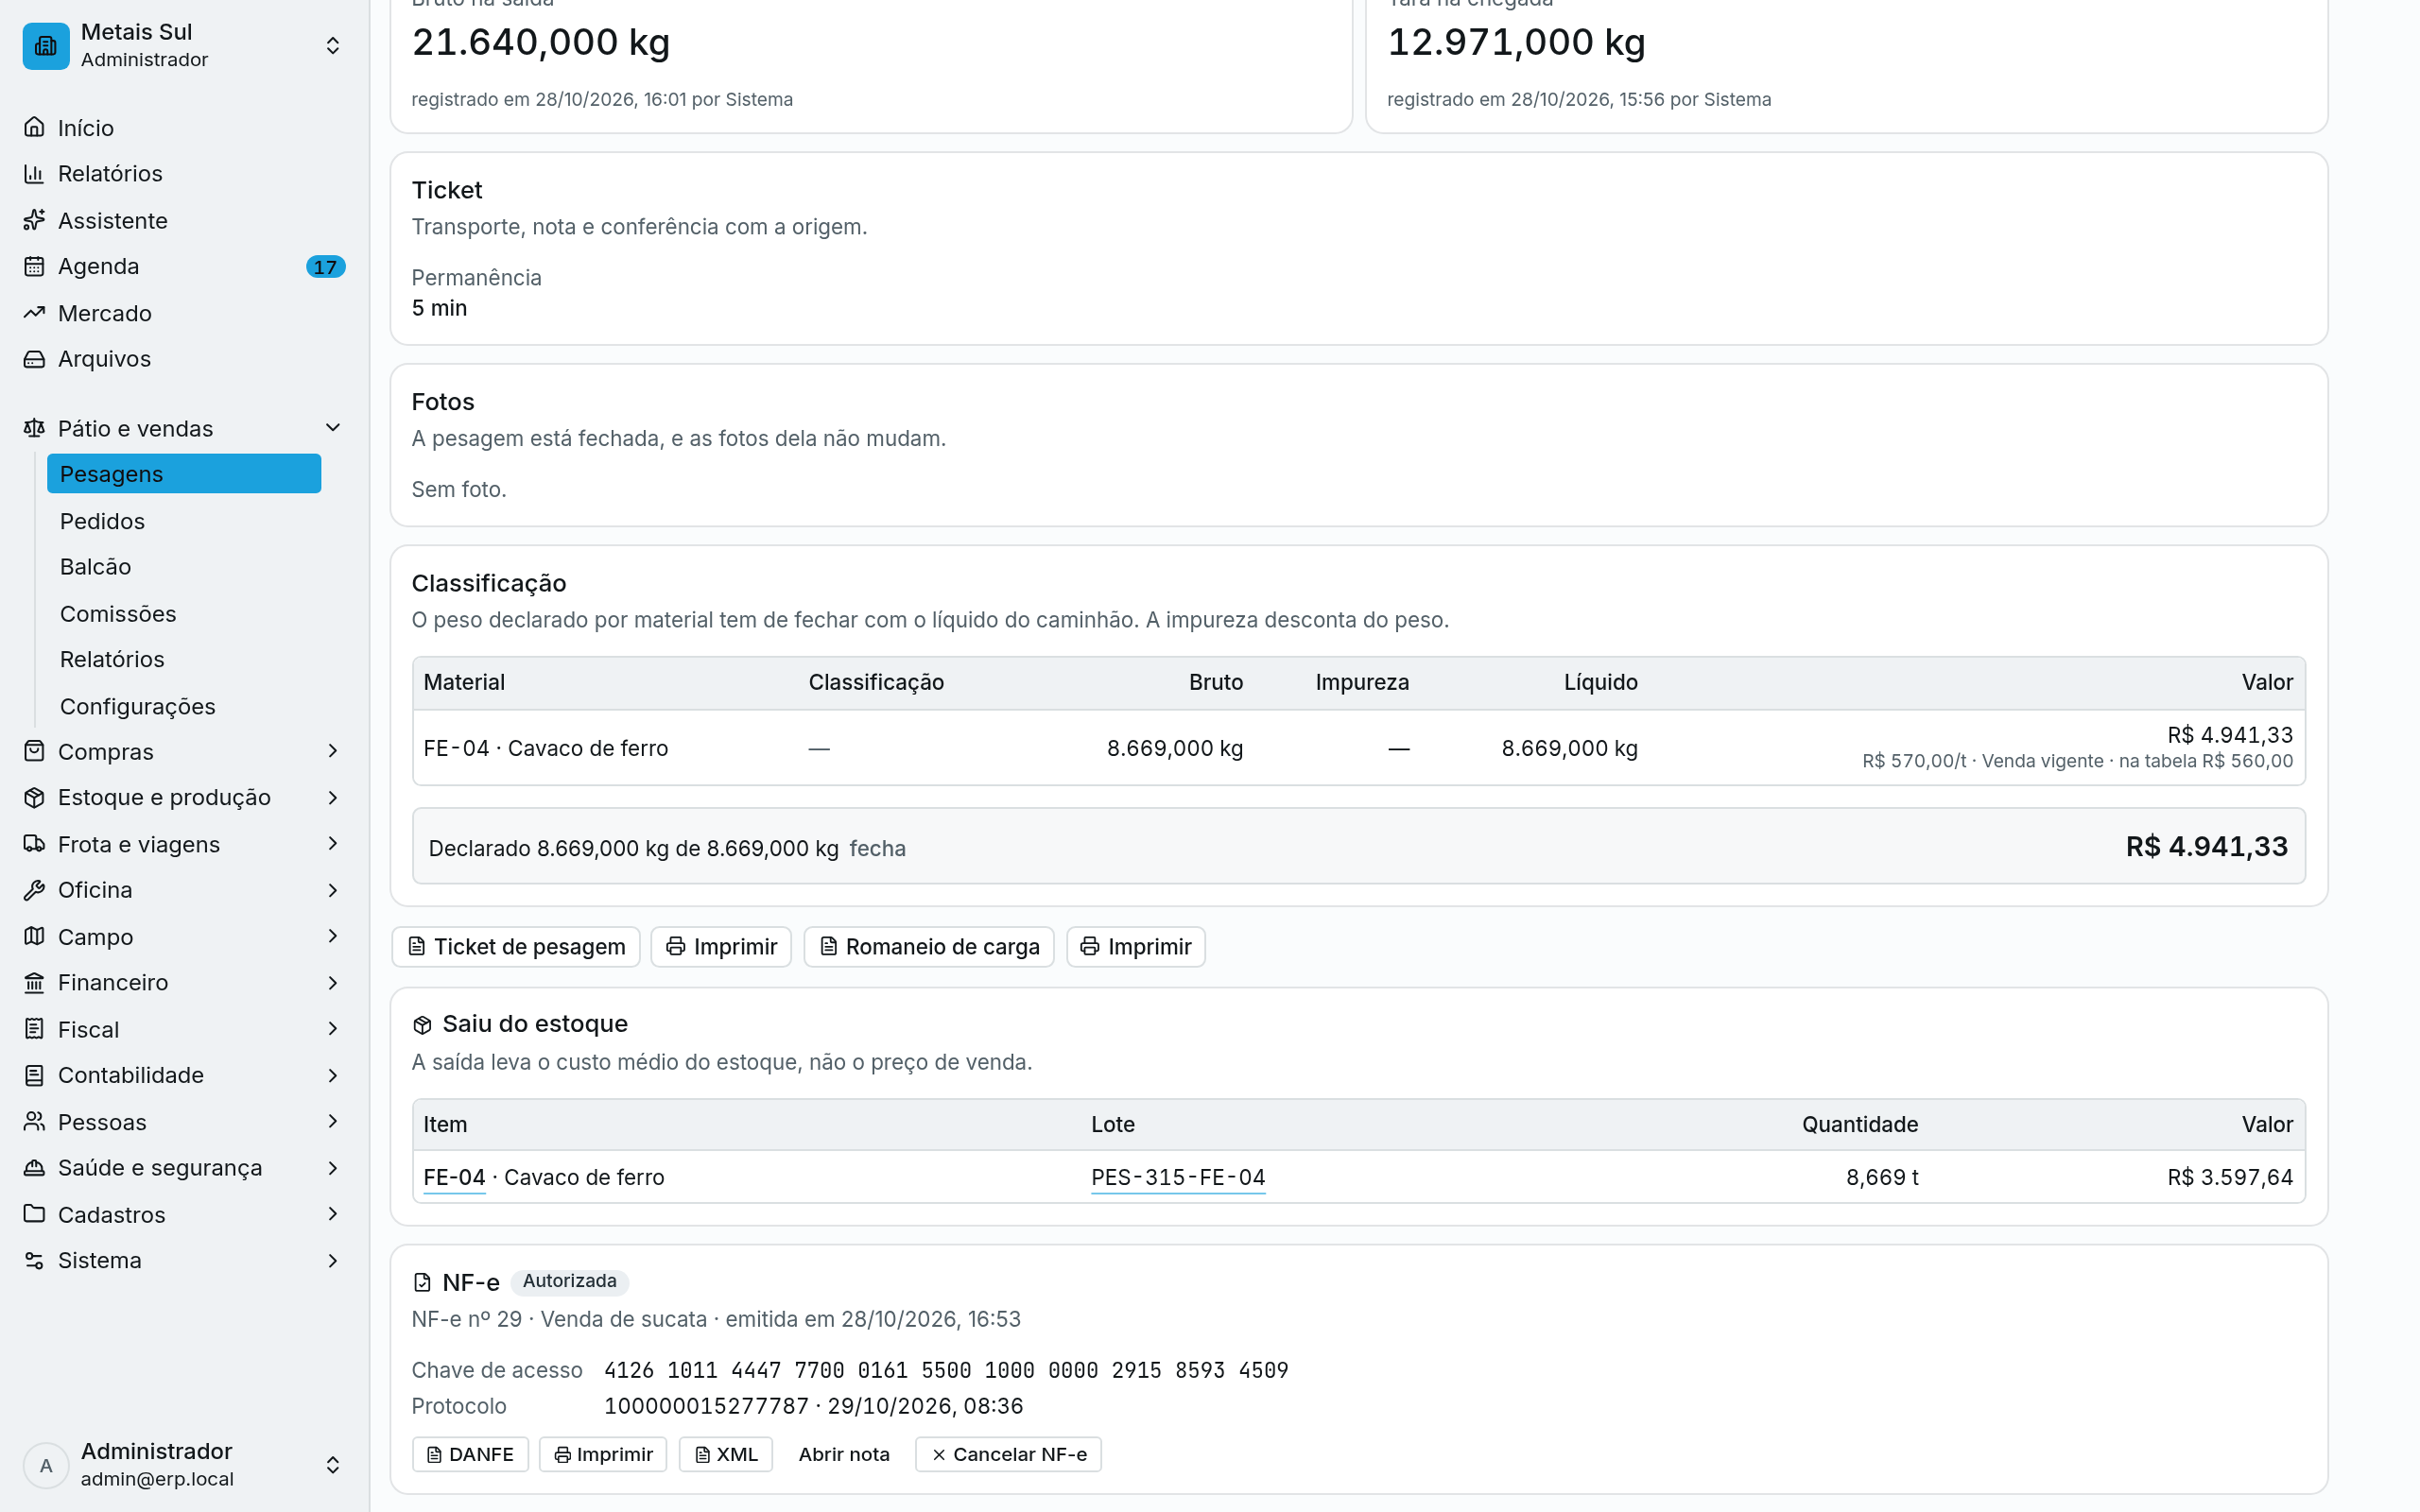Open Comissões submenu item
2420x1512 pixels.
click(x=184, y=613)
